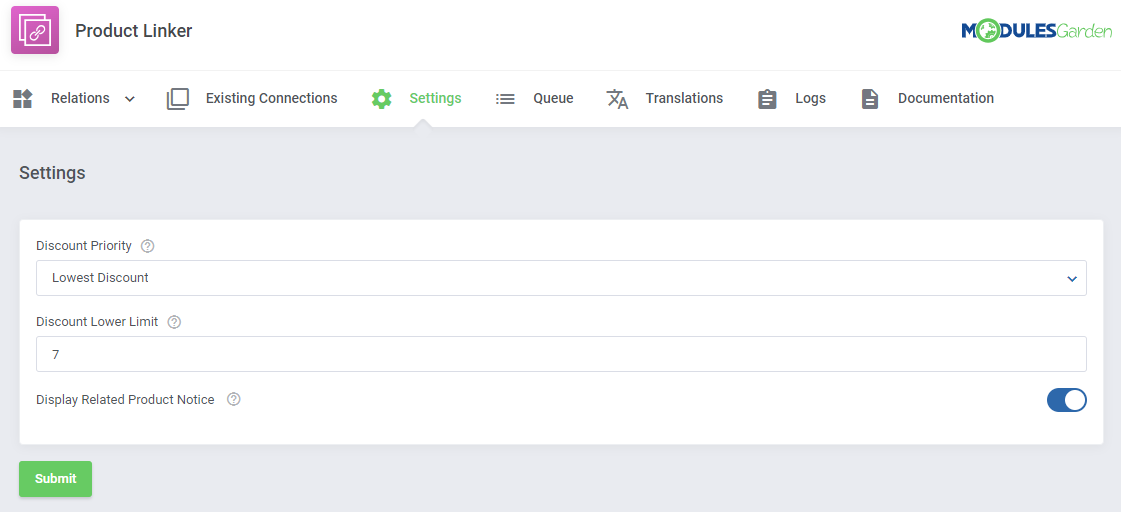Click the Translations language icon

(x=617, y=99)
